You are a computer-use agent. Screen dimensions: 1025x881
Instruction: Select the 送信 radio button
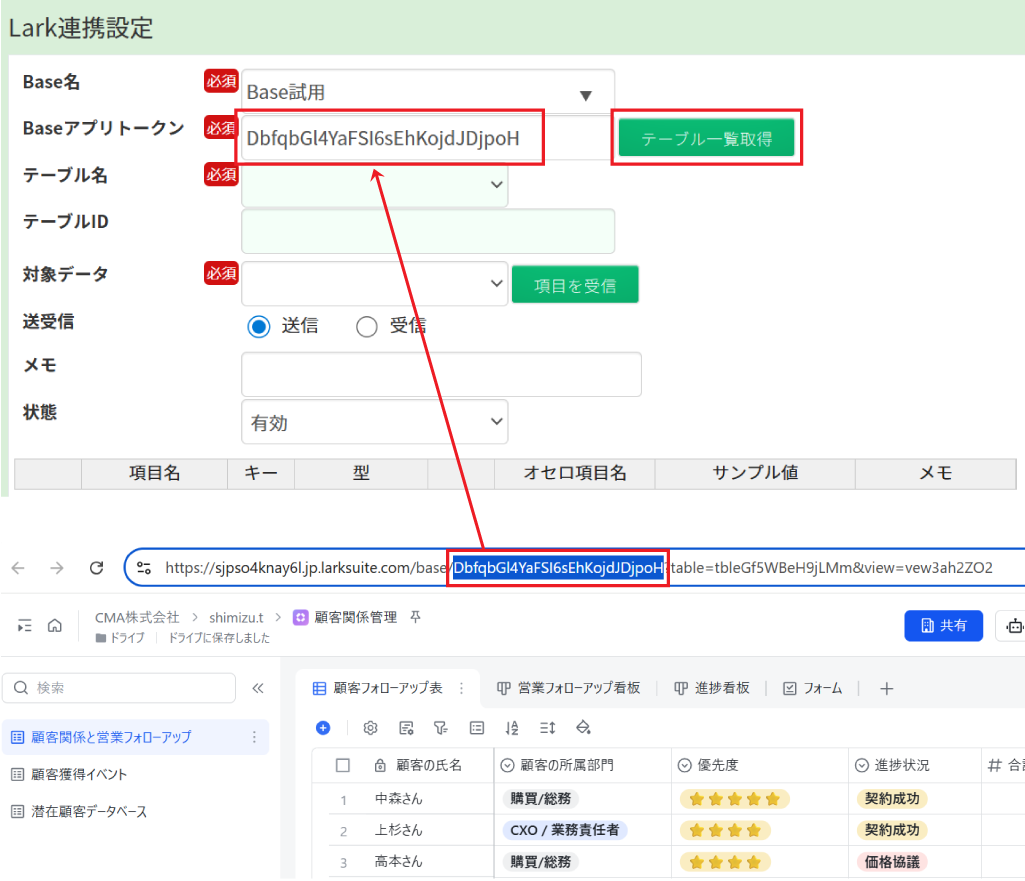(259, 326)
